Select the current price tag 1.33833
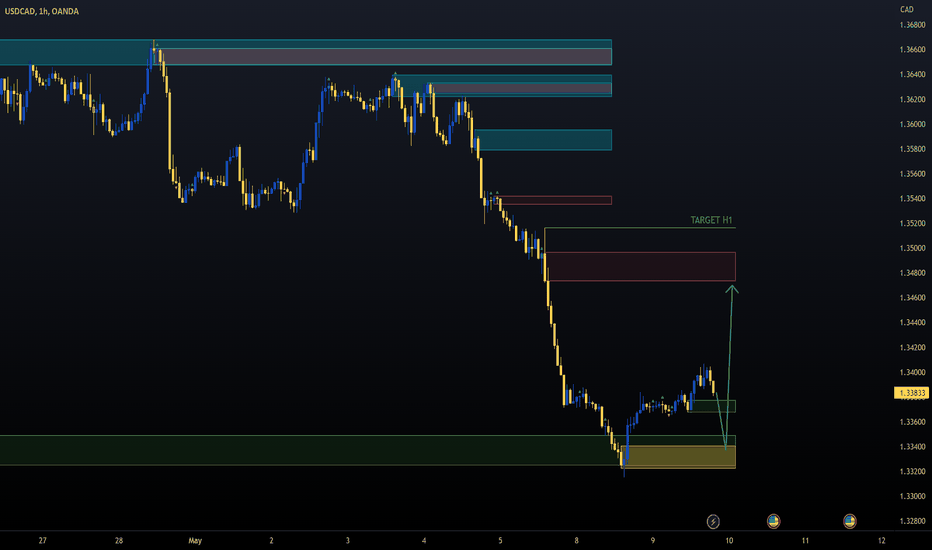The image size is (932, 550). point(911,393)
